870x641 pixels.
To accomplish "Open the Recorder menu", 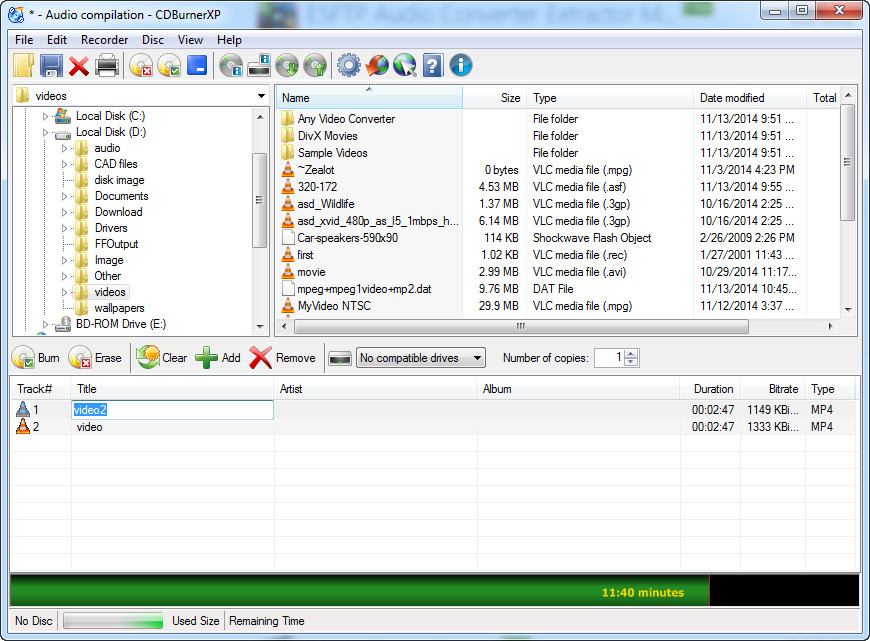I will click(x=104, y=39).
